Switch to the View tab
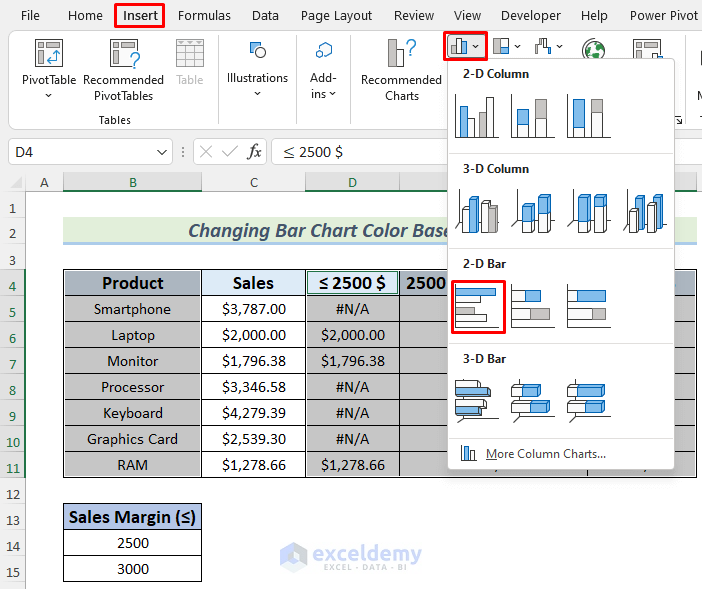The height and width of the screenshot is (589, 702). coord(467,16)
